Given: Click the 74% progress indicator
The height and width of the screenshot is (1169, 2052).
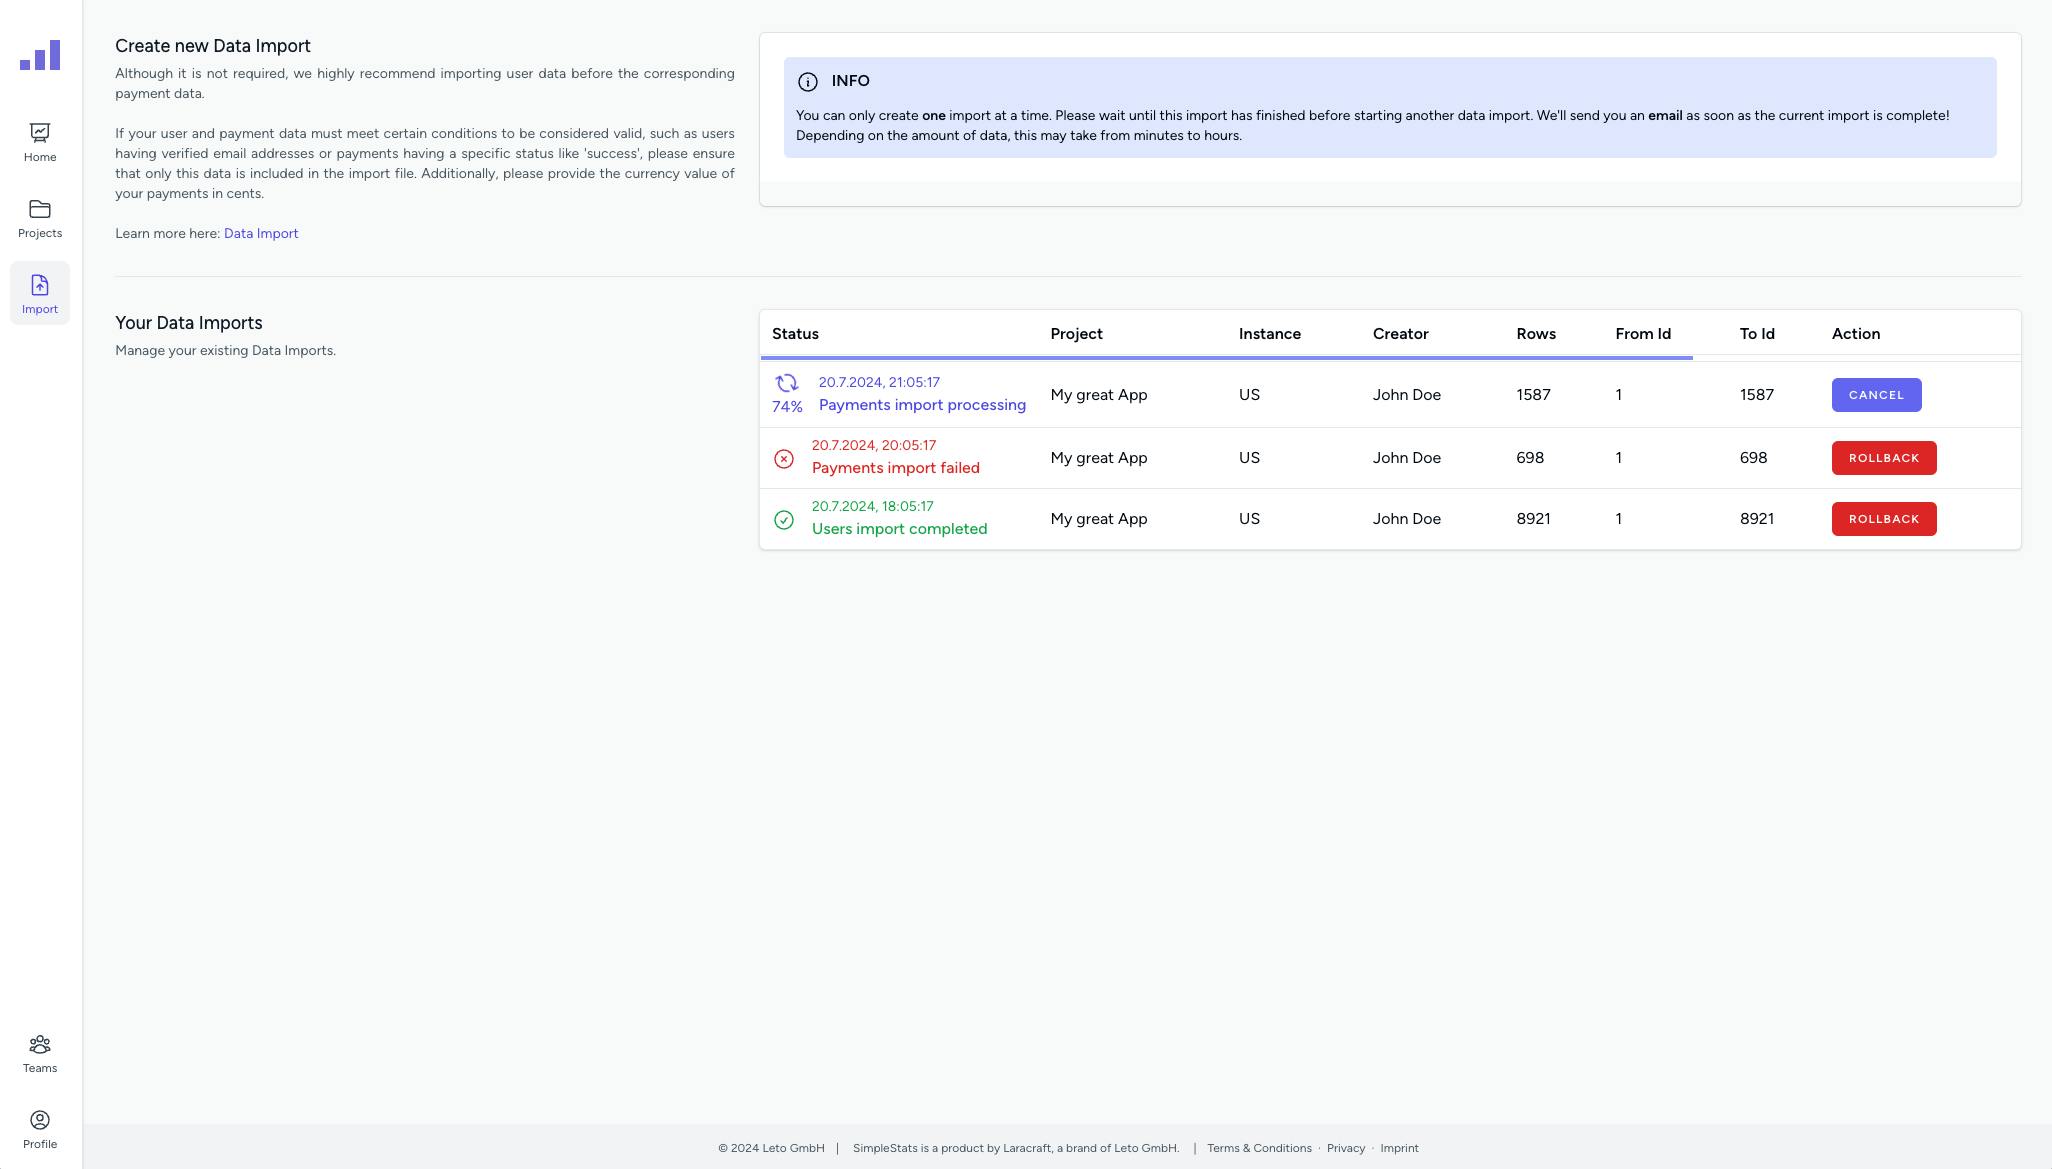Looking at the screenshot, I should (x=787, y=407).
